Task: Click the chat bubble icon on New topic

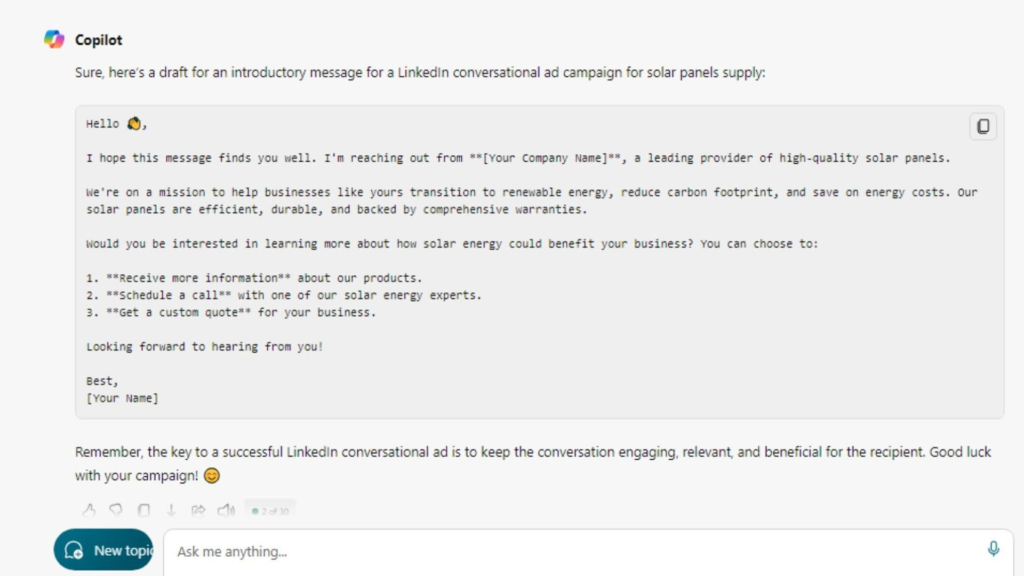Action: [x=73, y=549]
